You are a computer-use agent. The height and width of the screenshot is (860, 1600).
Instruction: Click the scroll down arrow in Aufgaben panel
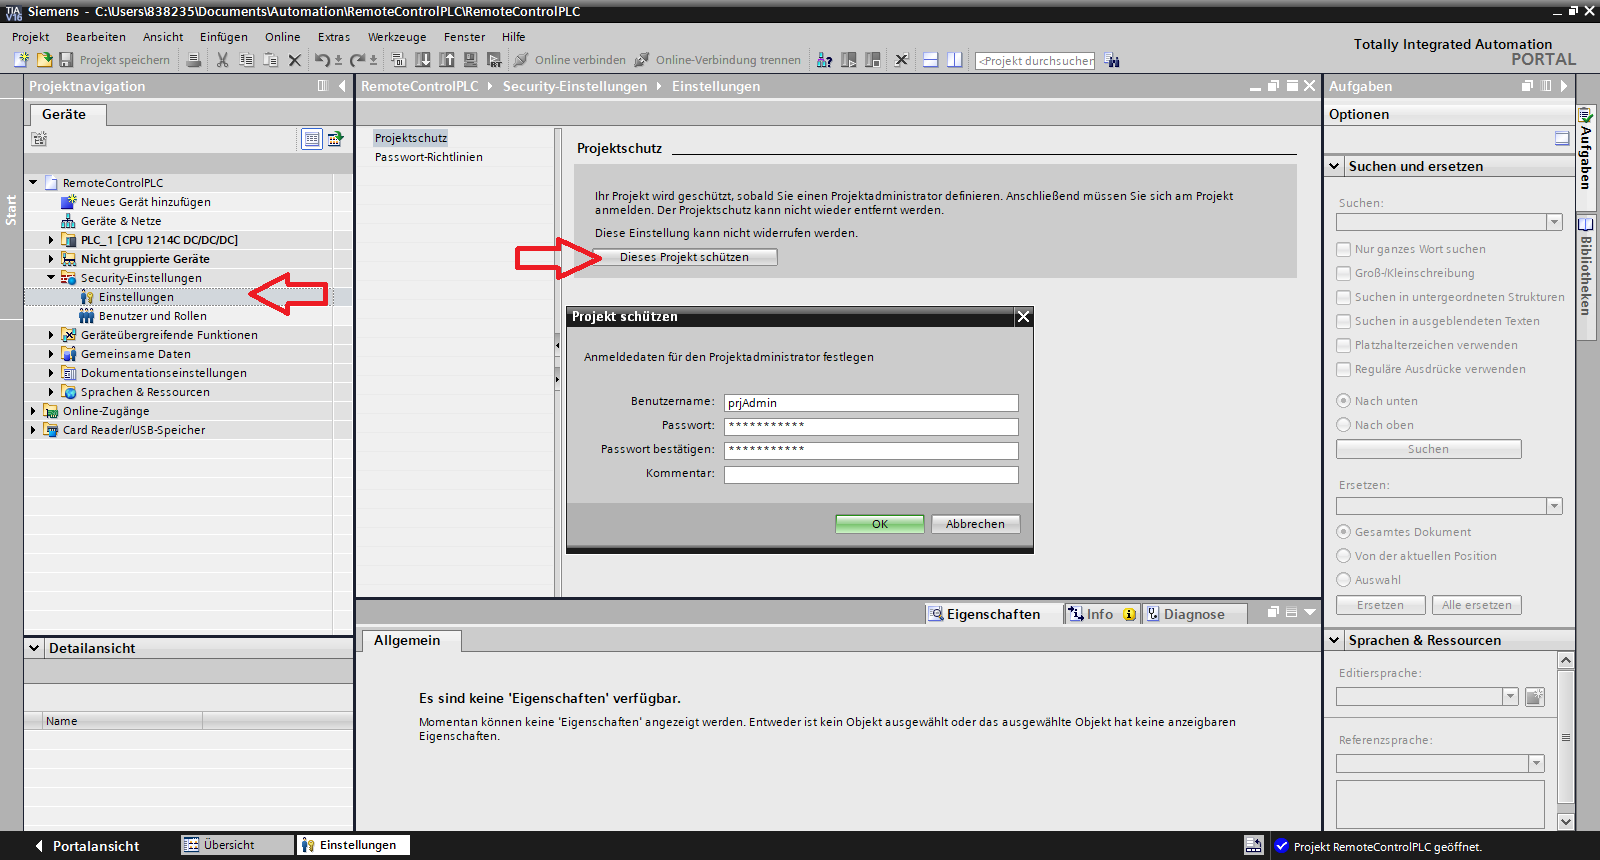coord(1566,822)
